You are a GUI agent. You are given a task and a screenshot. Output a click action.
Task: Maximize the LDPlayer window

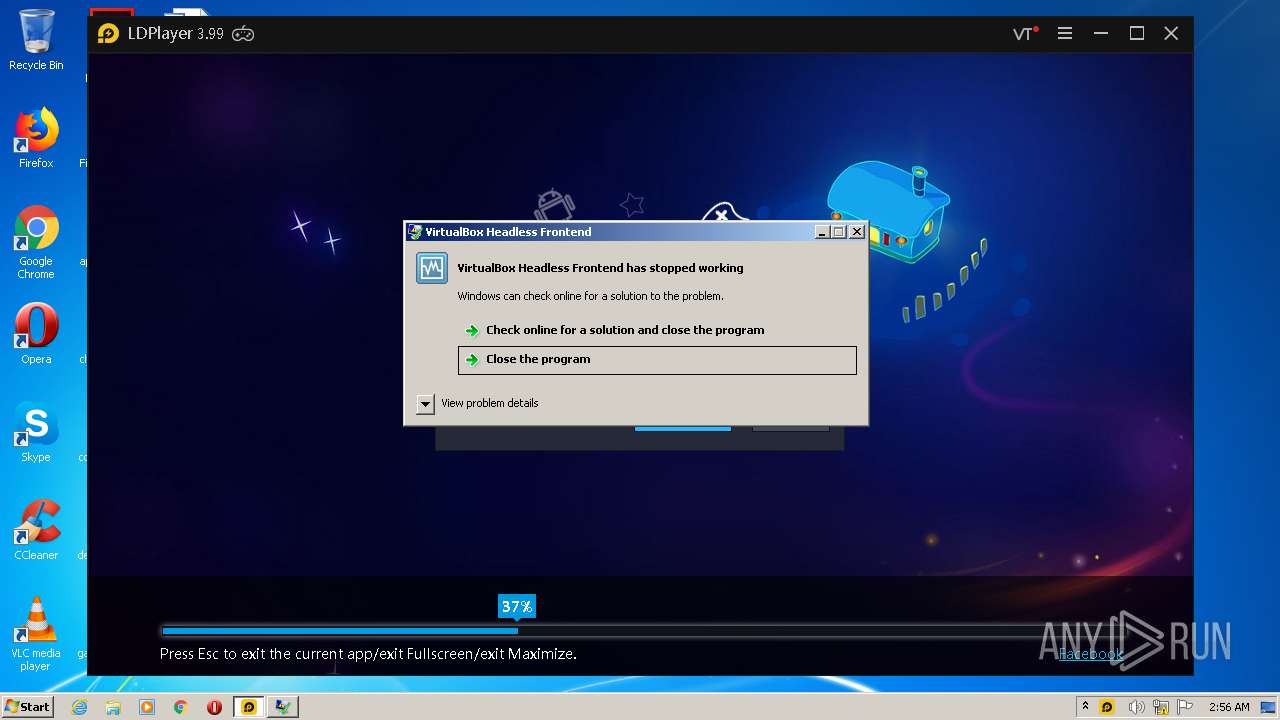click(x=1137, y=34)
